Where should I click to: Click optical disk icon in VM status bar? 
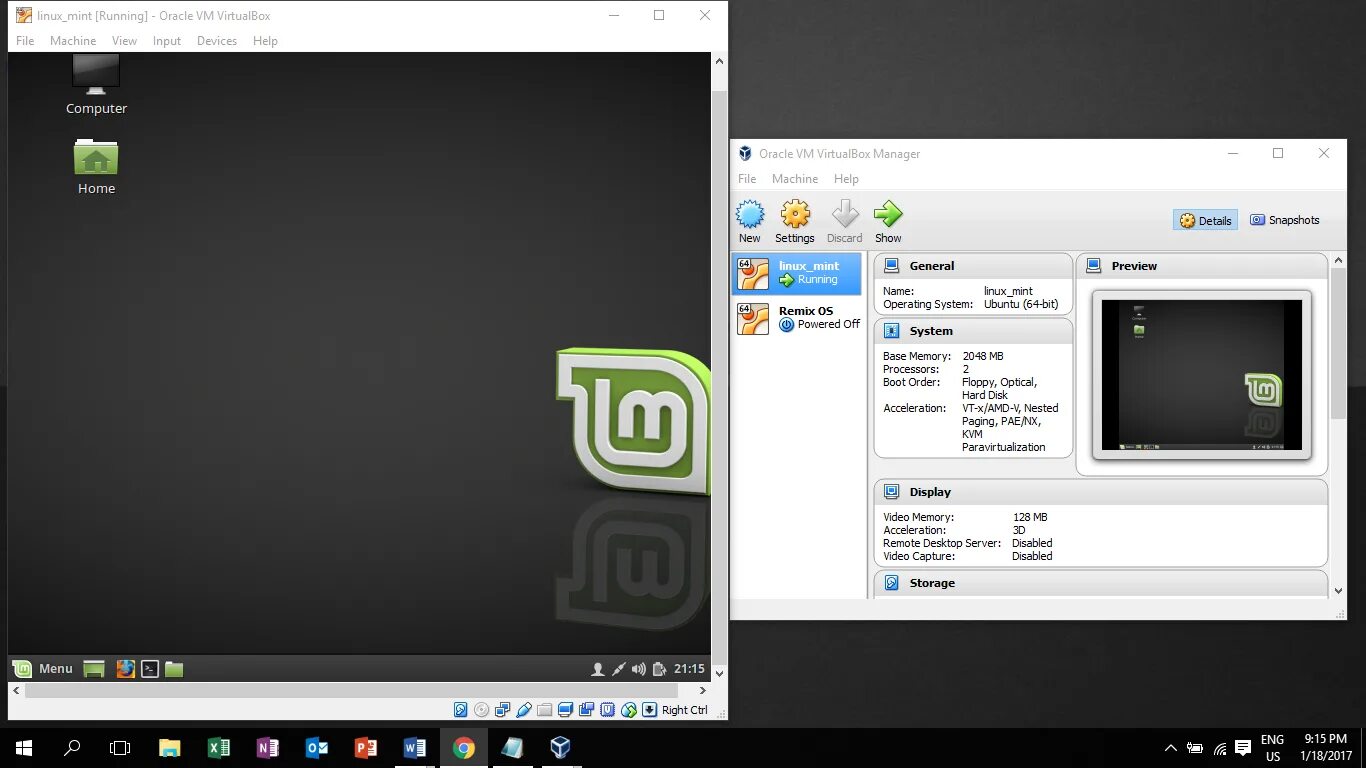[482, 710]
